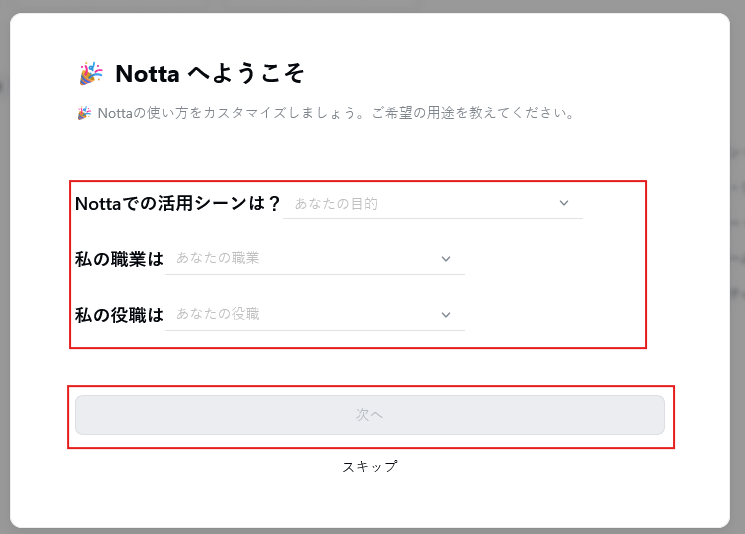The height and width of the screenshot is (534, 745).
Task: Click the word Notta in the welcome heading
Action: click(x=147, y=74)
